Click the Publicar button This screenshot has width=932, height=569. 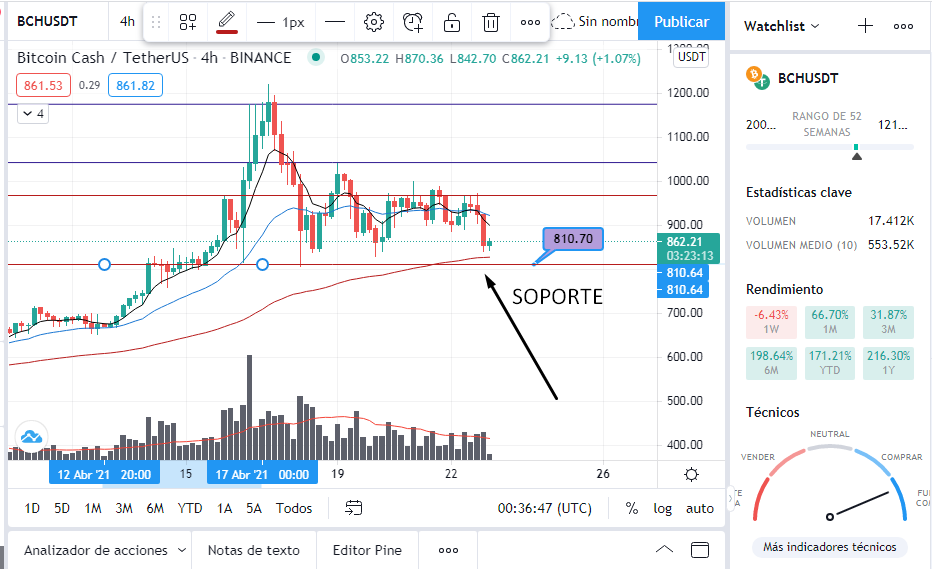[681, 21]
